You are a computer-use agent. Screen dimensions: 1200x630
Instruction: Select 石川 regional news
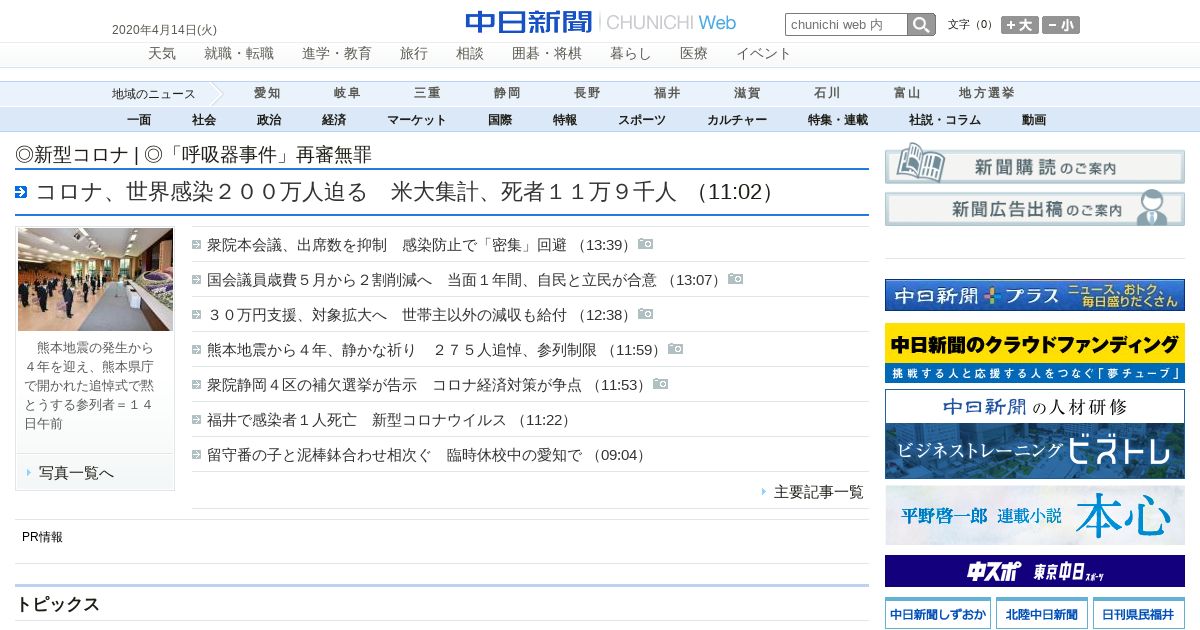827,93
